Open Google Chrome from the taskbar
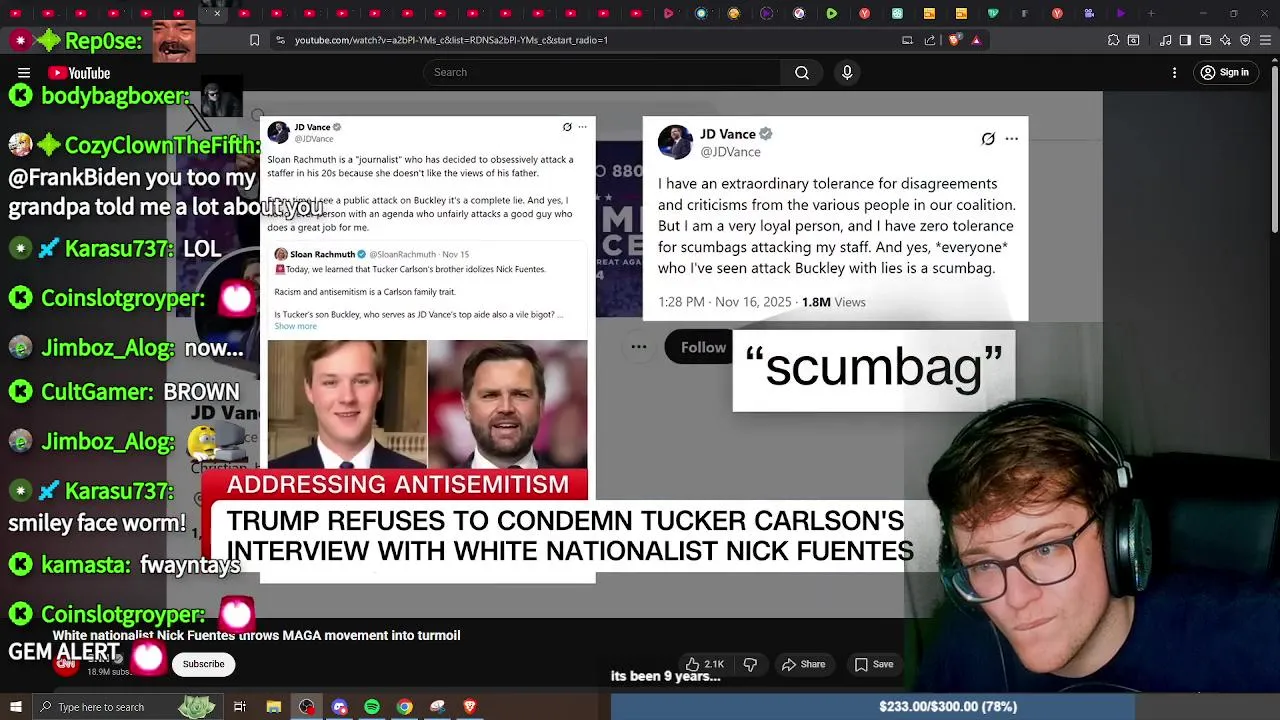 (x=404, y=707)
